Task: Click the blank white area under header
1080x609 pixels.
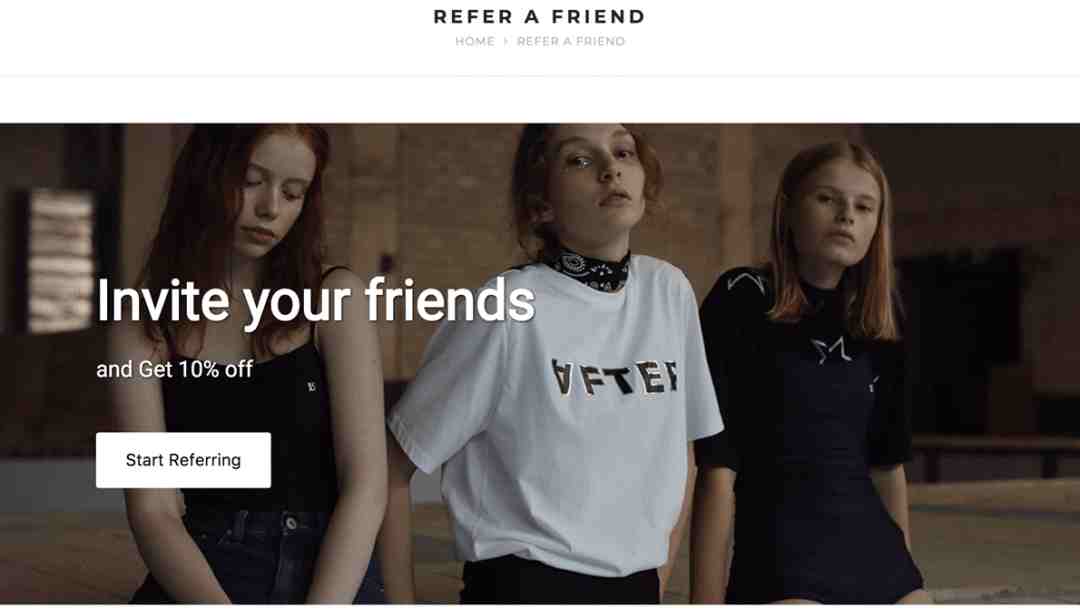Action: tap(539, 100)
